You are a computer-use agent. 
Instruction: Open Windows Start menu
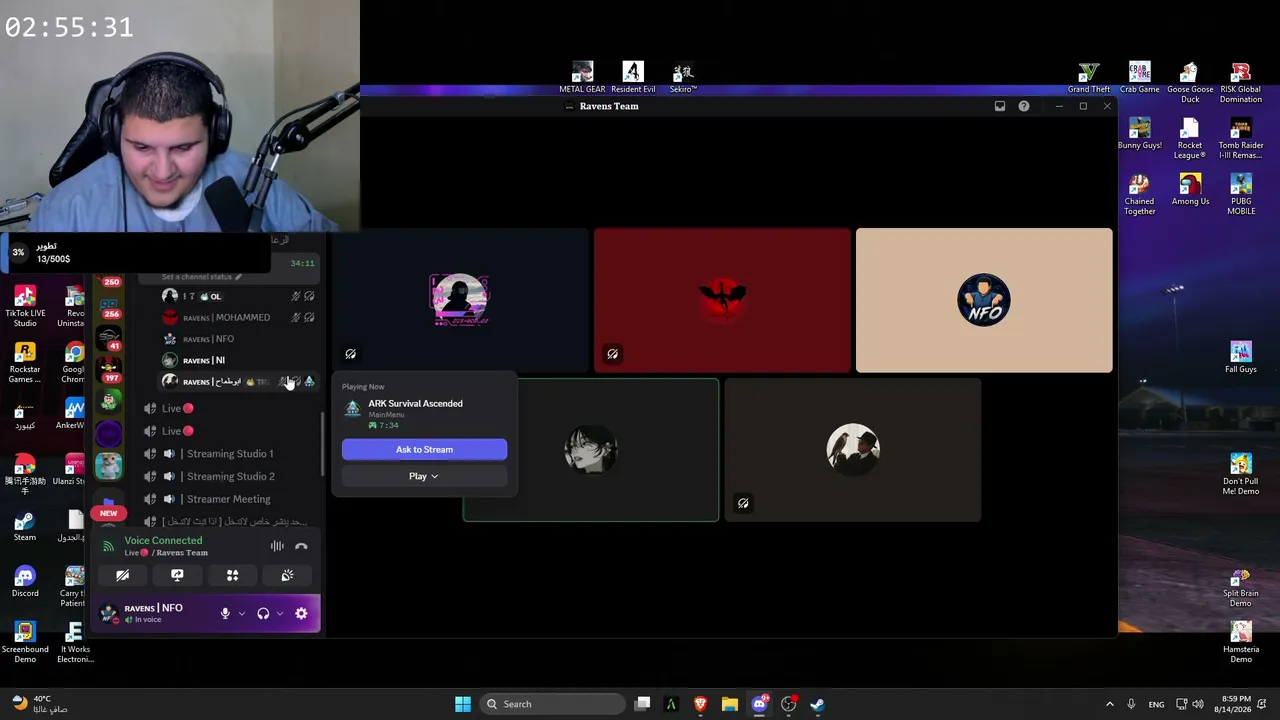tap(463, 704)
